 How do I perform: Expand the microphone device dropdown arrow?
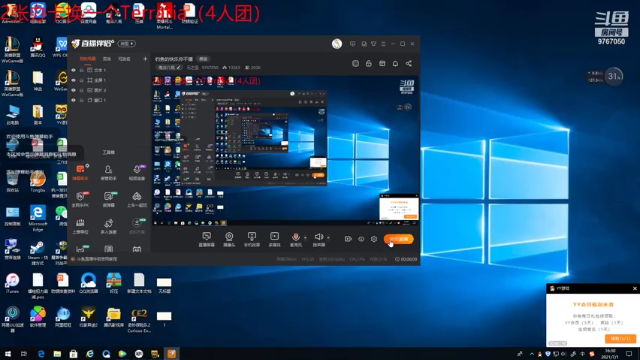pyautogui.click(x=305, y=238)
